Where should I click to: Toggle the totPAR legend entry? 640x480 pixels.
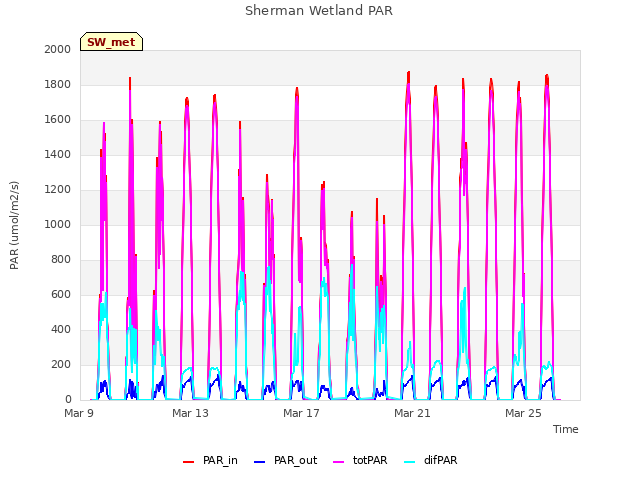point(360,460)
